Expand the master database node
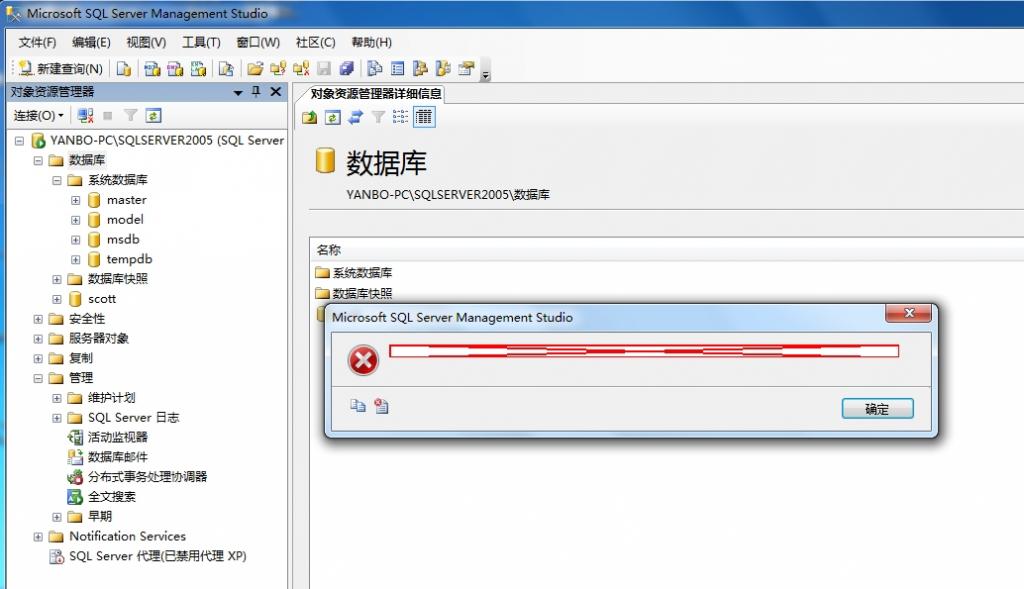 click(76, 200)
